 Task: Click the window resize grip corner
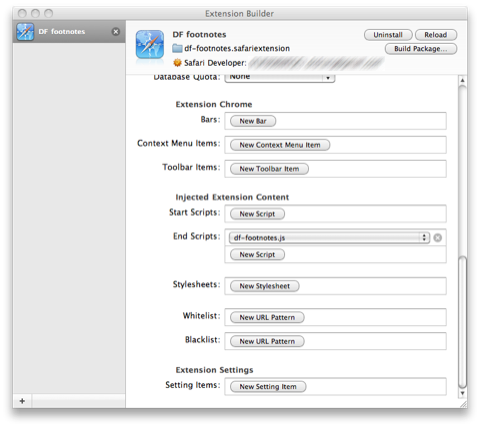click(463, 404)
